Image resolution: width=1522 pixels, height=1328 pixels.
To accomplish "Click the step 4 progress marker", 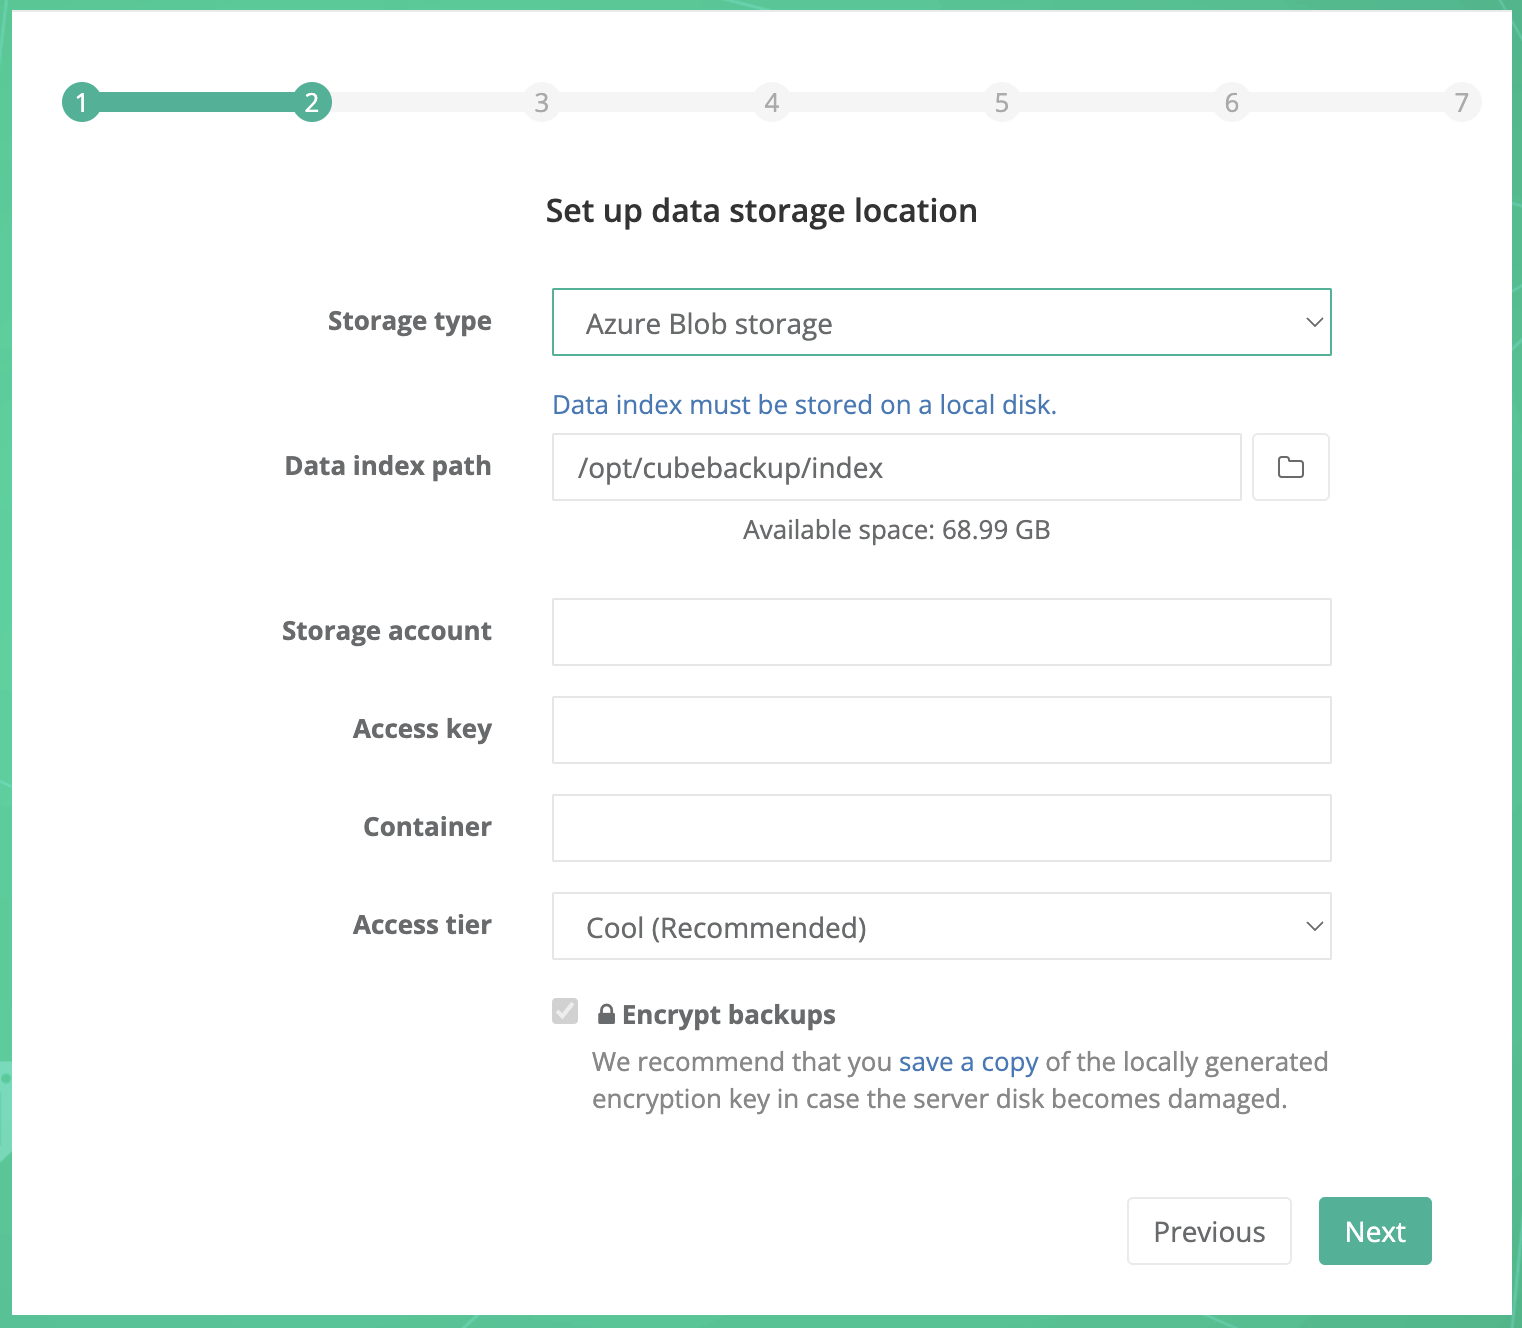I will [x=771, y=102].
